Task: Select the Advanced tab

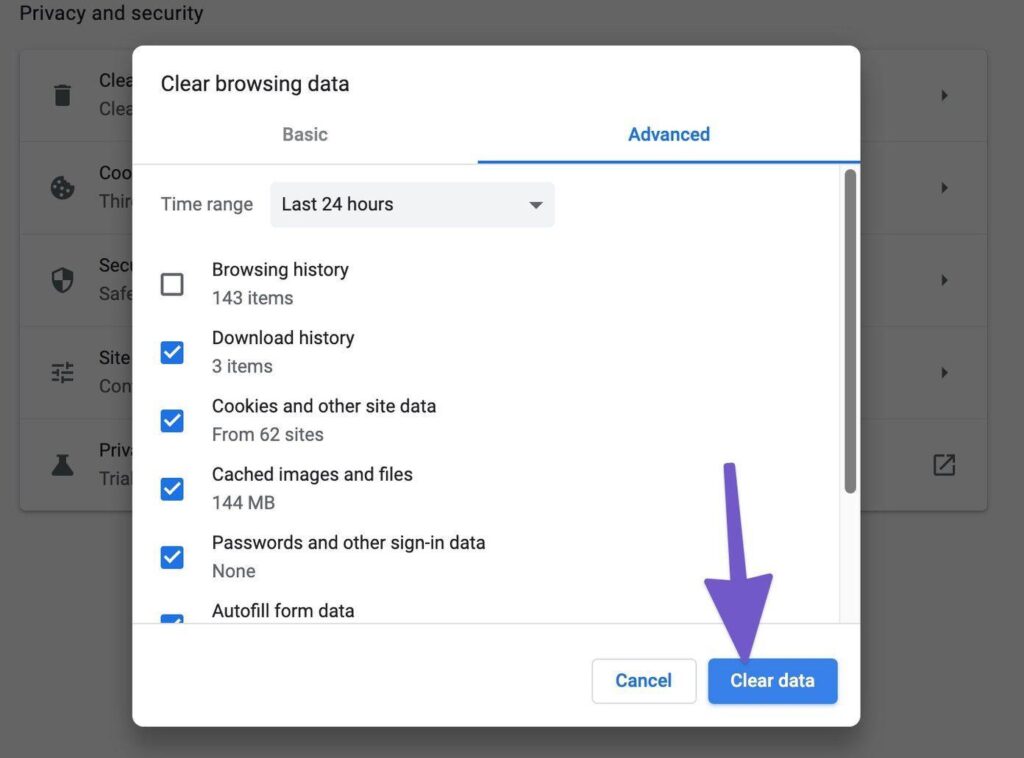Action: [x=668, y=134]
